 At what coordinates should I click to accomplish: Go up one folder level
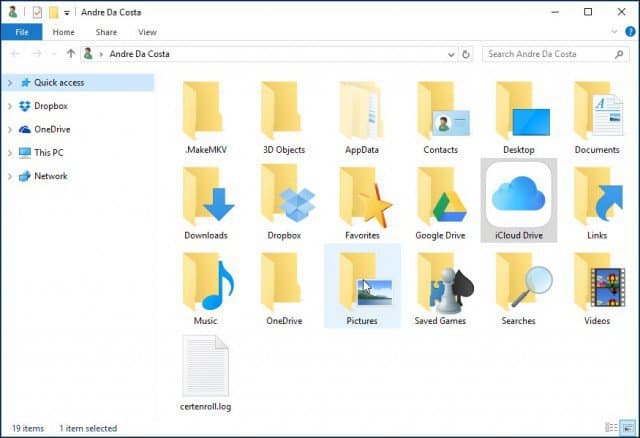[x=71, y=53]
